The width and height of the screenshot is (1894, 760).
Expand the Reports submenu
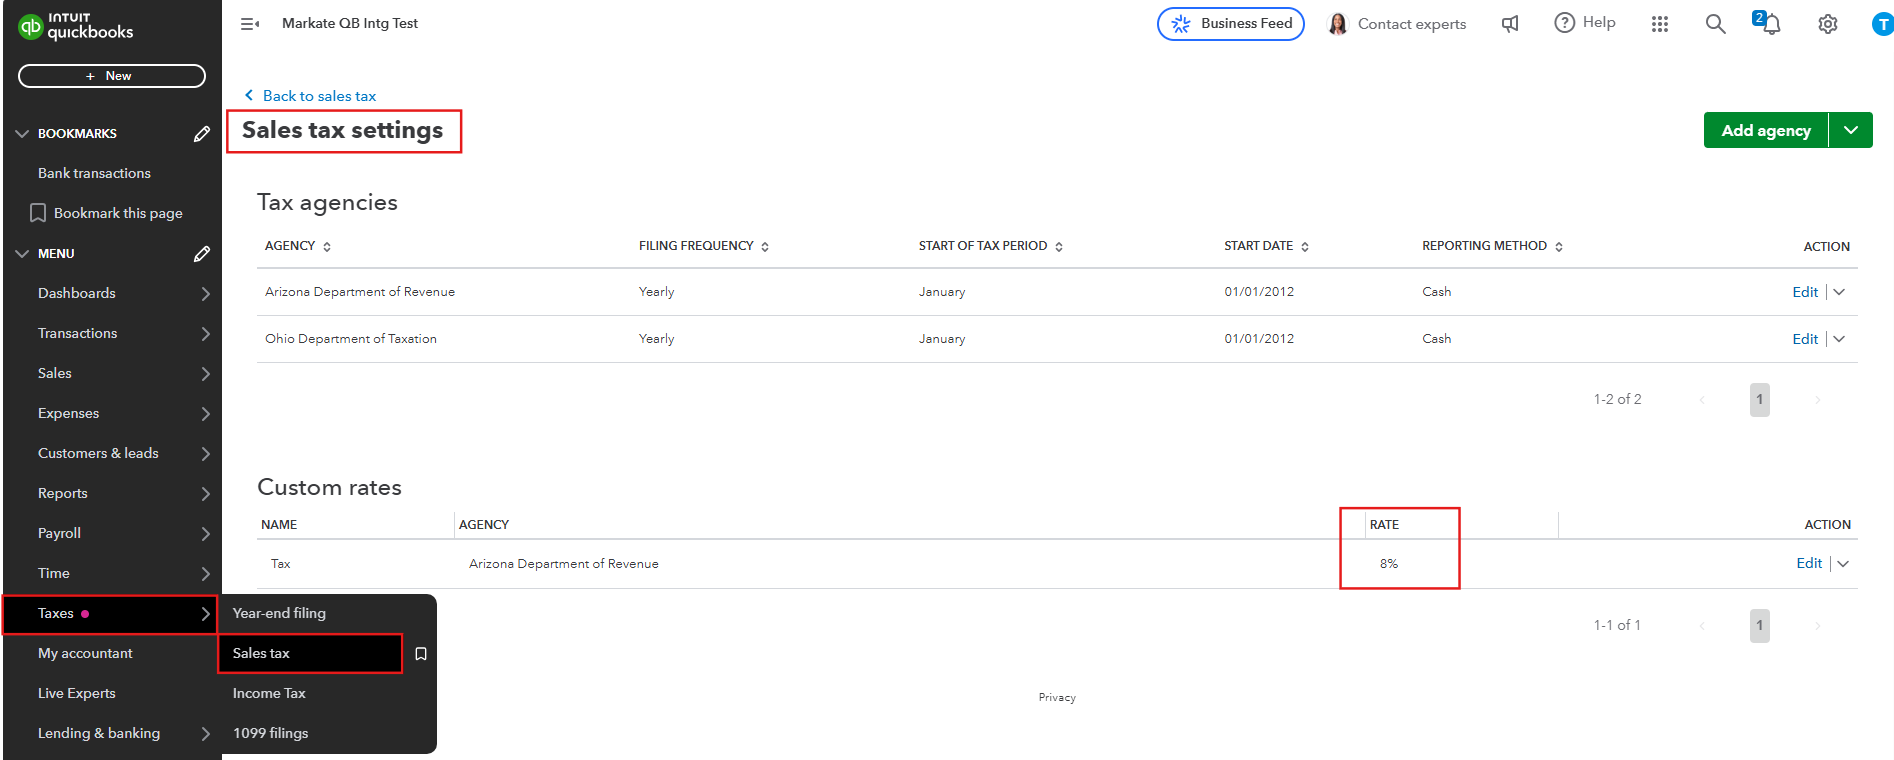point(205,493)
